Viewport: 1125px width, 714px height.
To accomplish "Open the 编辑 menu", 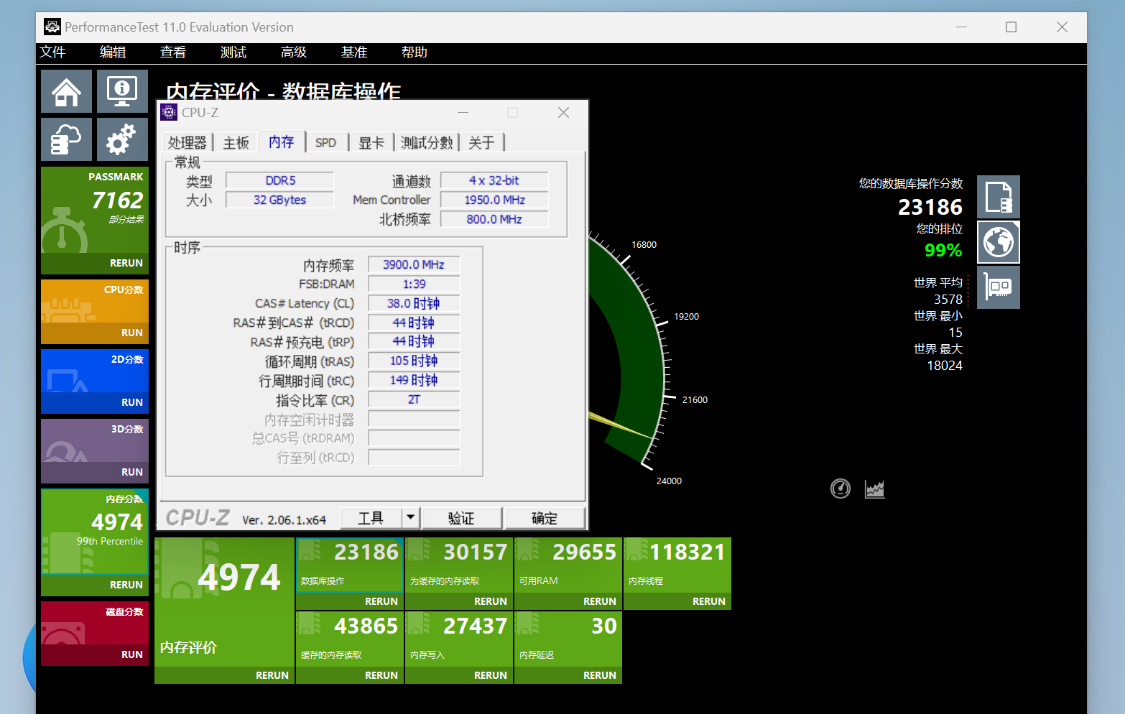I will [113, 52].
